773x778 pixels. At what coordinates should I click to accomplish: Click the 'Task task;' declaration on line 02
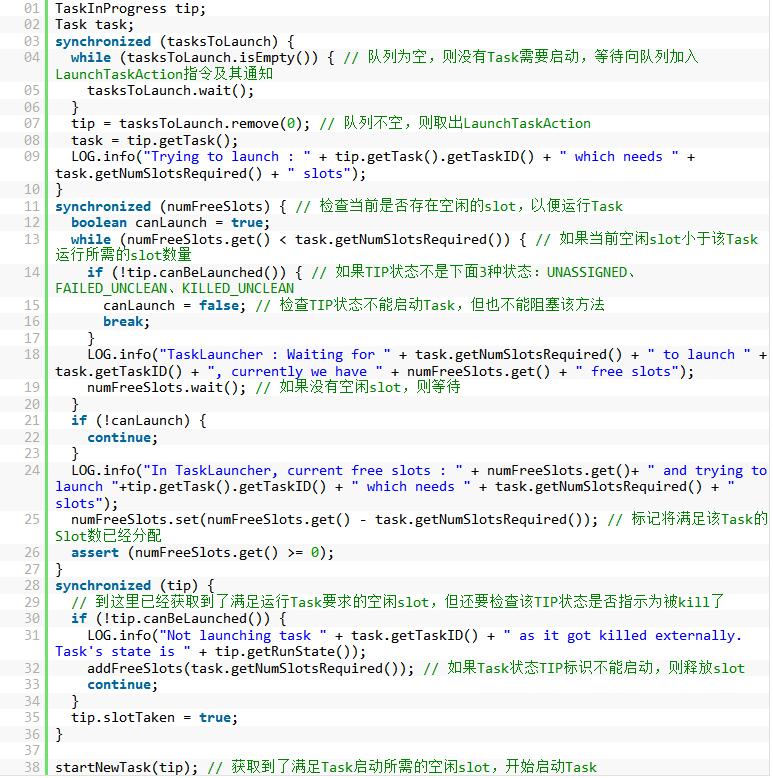[x=94, y=25]
